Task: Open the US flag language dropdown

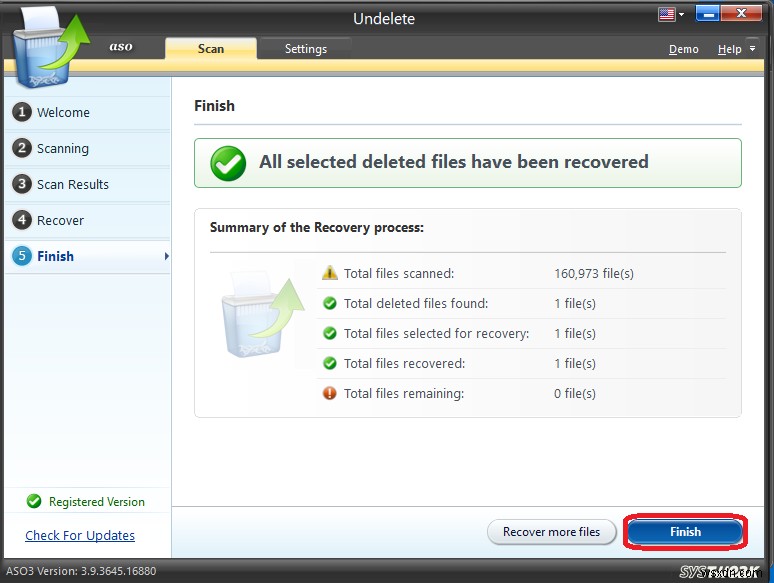Action: (x=670, y=15)
